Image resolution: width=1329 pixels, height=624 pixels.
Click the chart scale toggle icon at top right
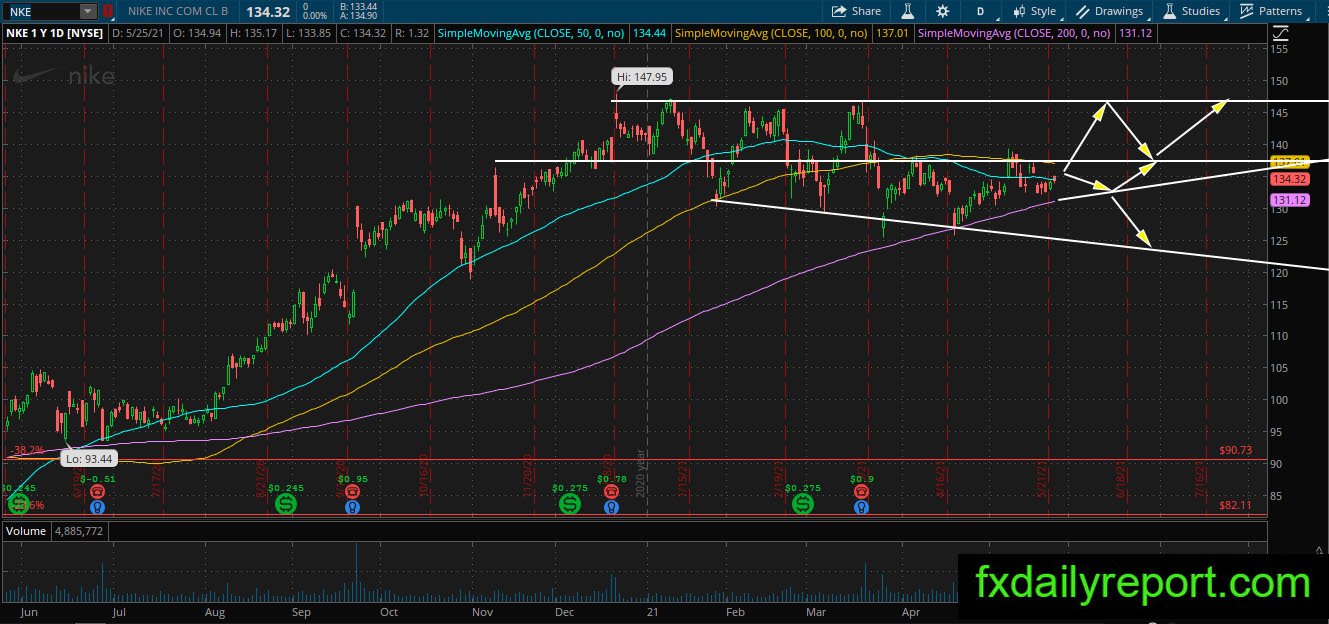pos(1280,33)
